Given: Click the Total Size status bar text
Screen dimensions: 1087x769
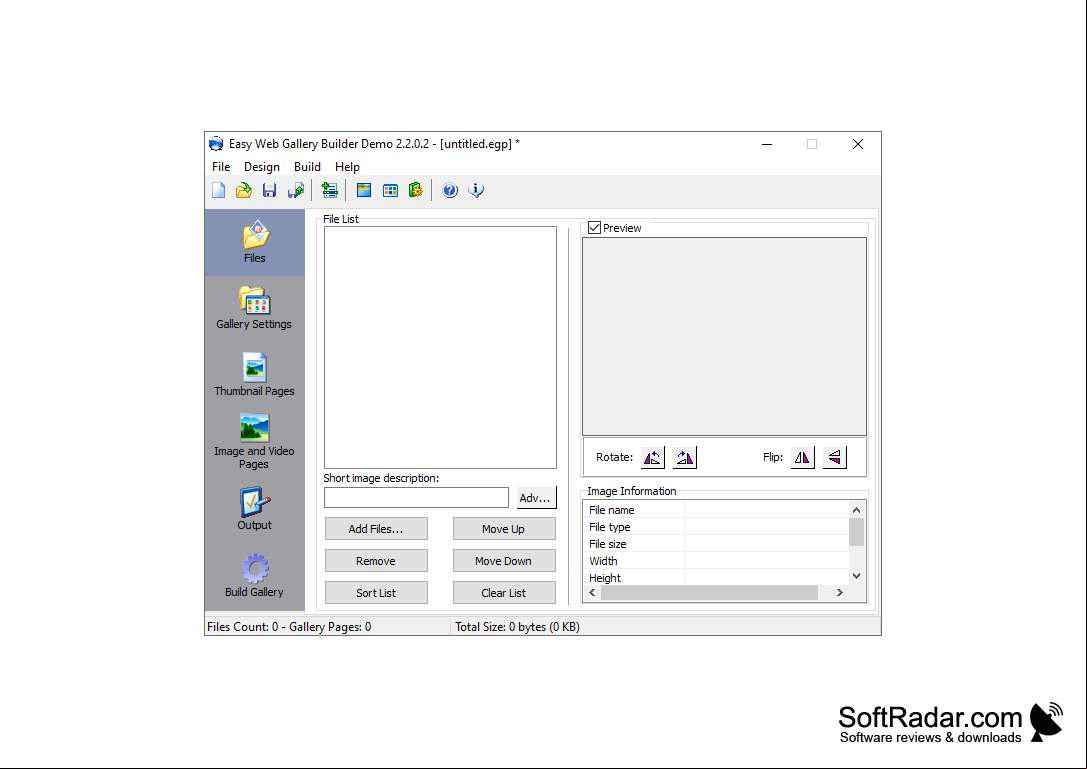Looking at the screenshot, I should tap(517, 627).
